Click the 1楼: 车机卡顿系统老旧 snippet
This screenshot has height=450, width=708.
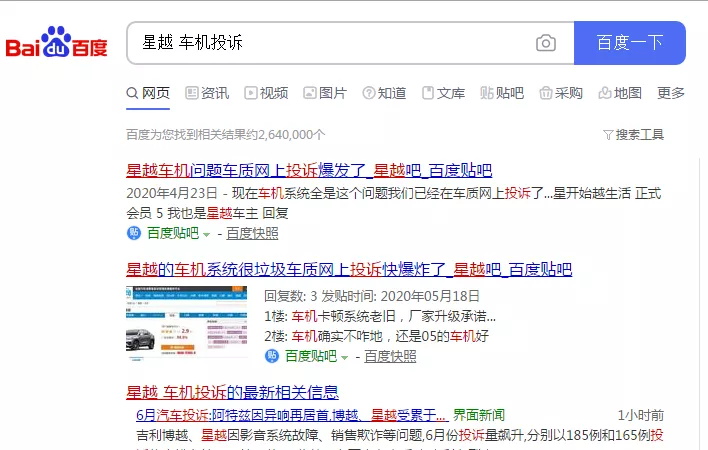point(380,316)
